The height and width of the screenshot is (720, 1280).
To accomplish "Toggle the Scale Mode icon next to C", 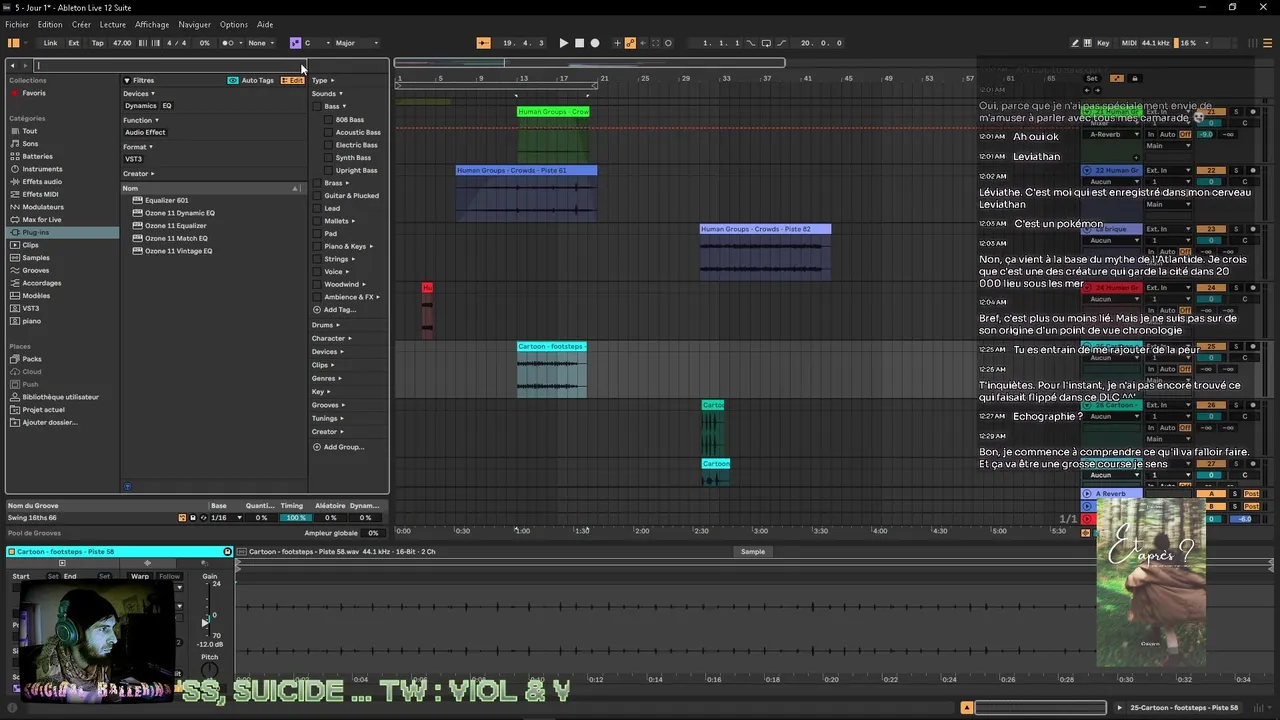I will pos(295,43).
